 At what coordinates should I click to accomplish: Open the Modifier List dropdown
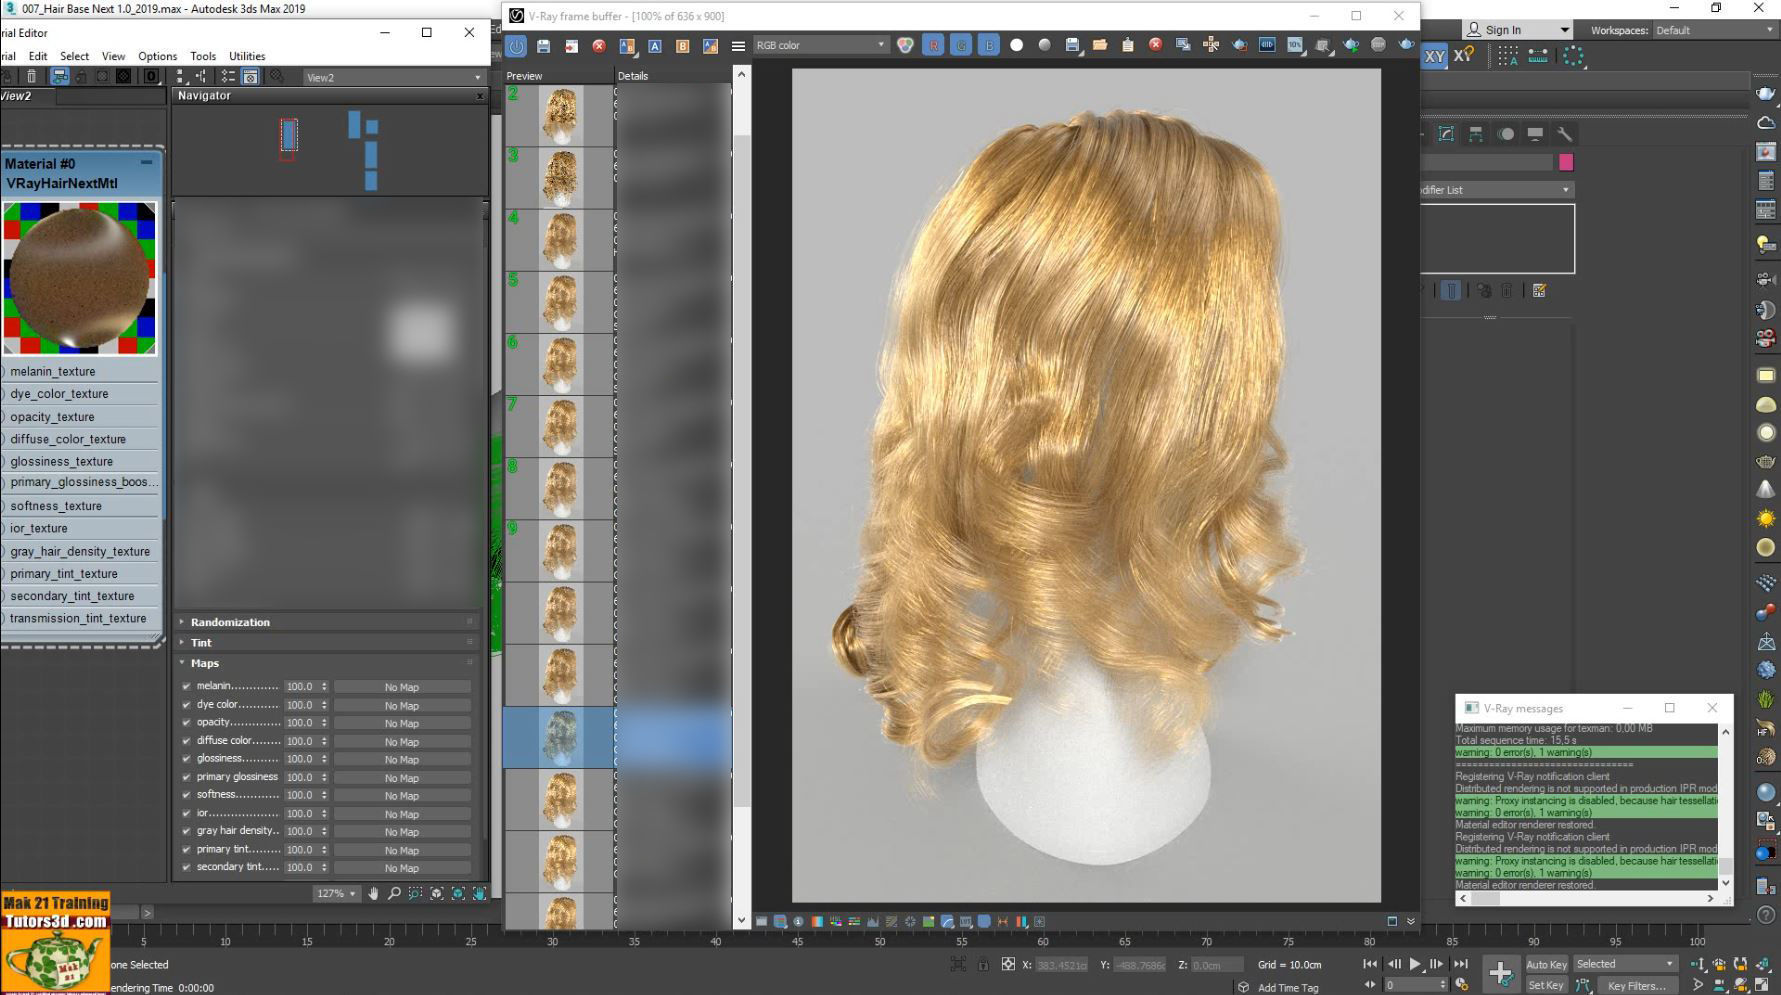pyautogui.click(x=1497, y=190)
